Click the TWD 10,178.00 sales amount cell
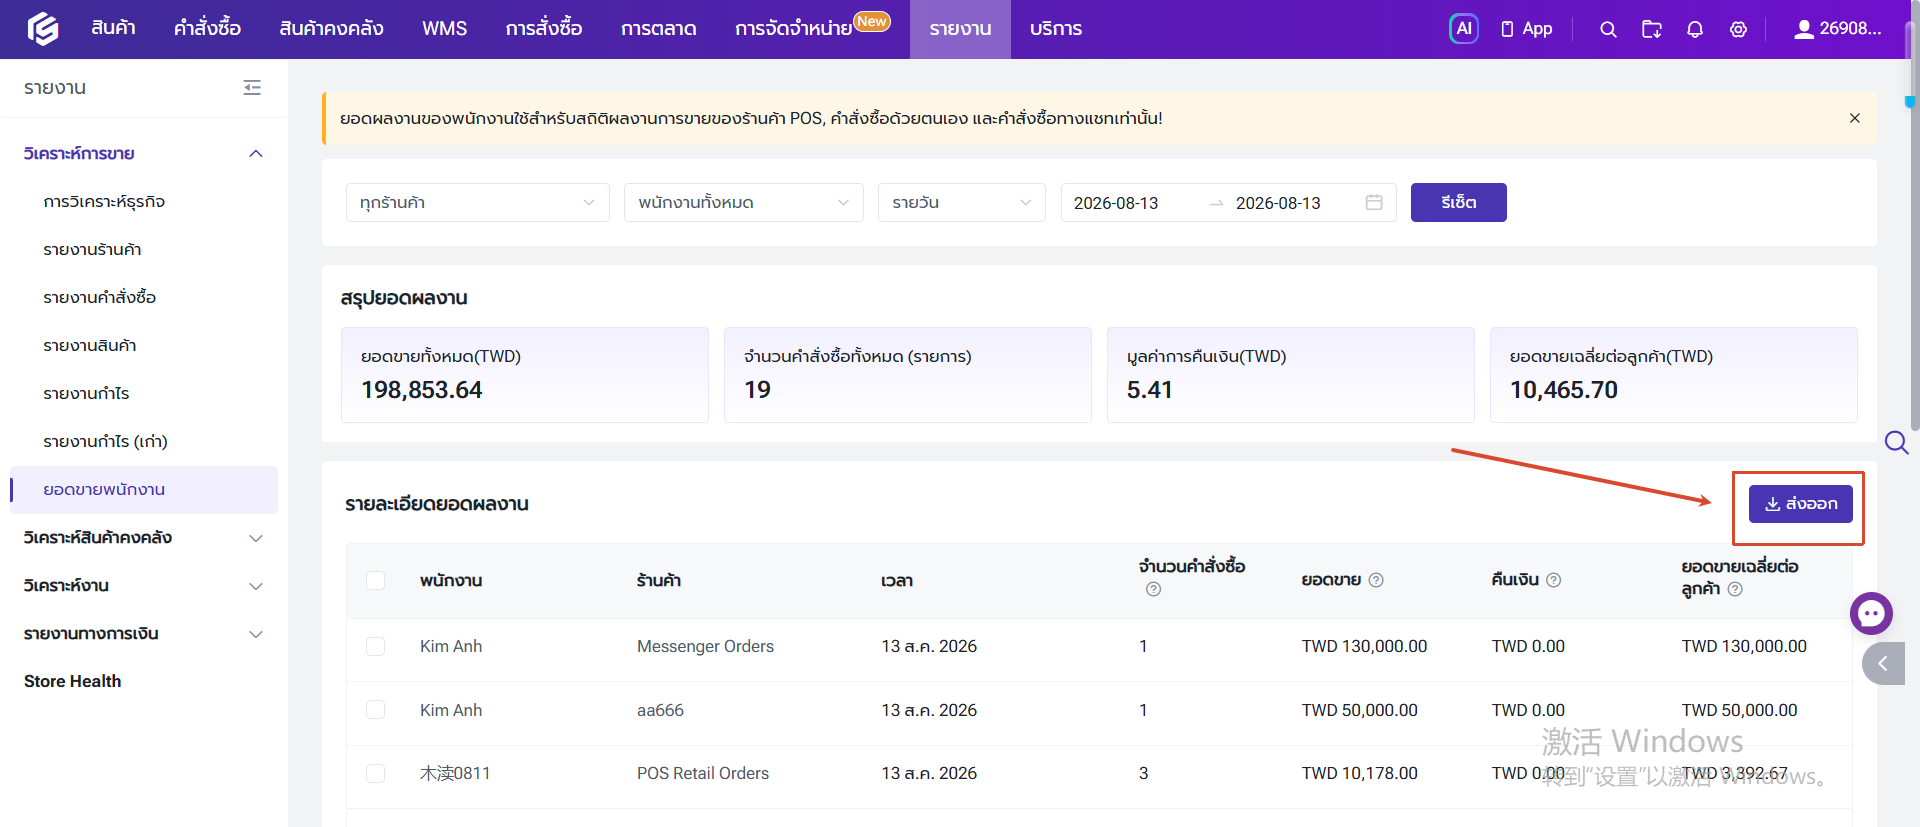The image size is (1920, 827). pyautogui.click(x=1360, y=774)
